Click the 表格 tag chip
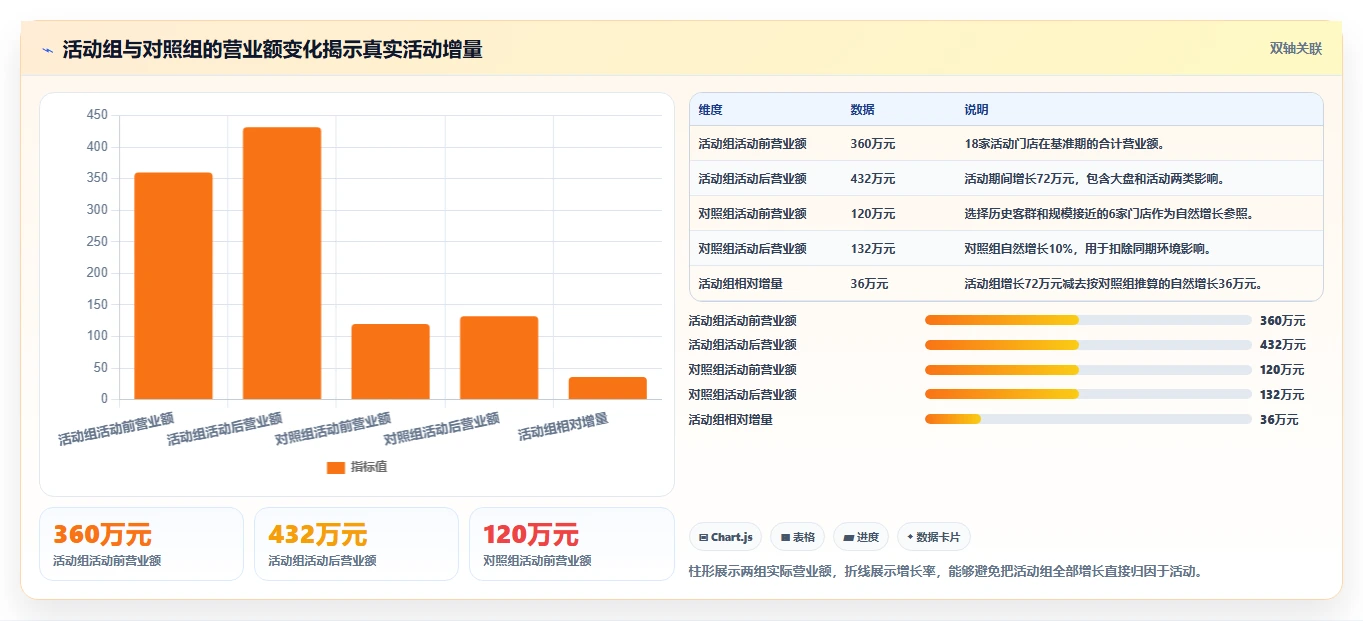Screen dimensions: 1363x621 (797, 537)
